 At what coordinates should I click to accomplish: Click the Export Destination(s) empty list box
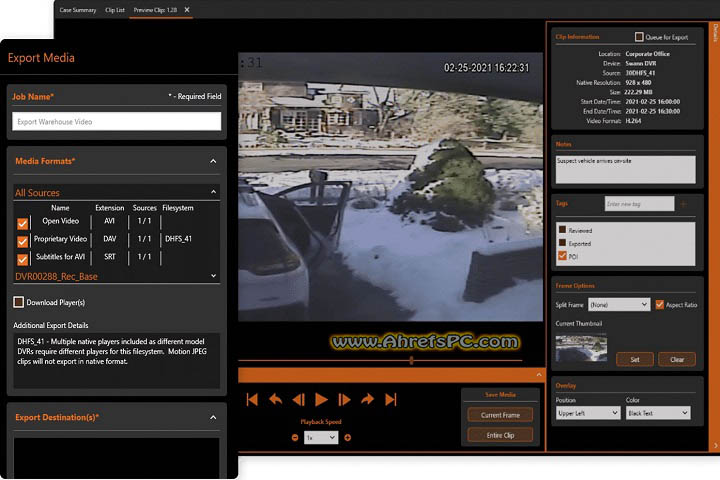[x=117, y=458]
